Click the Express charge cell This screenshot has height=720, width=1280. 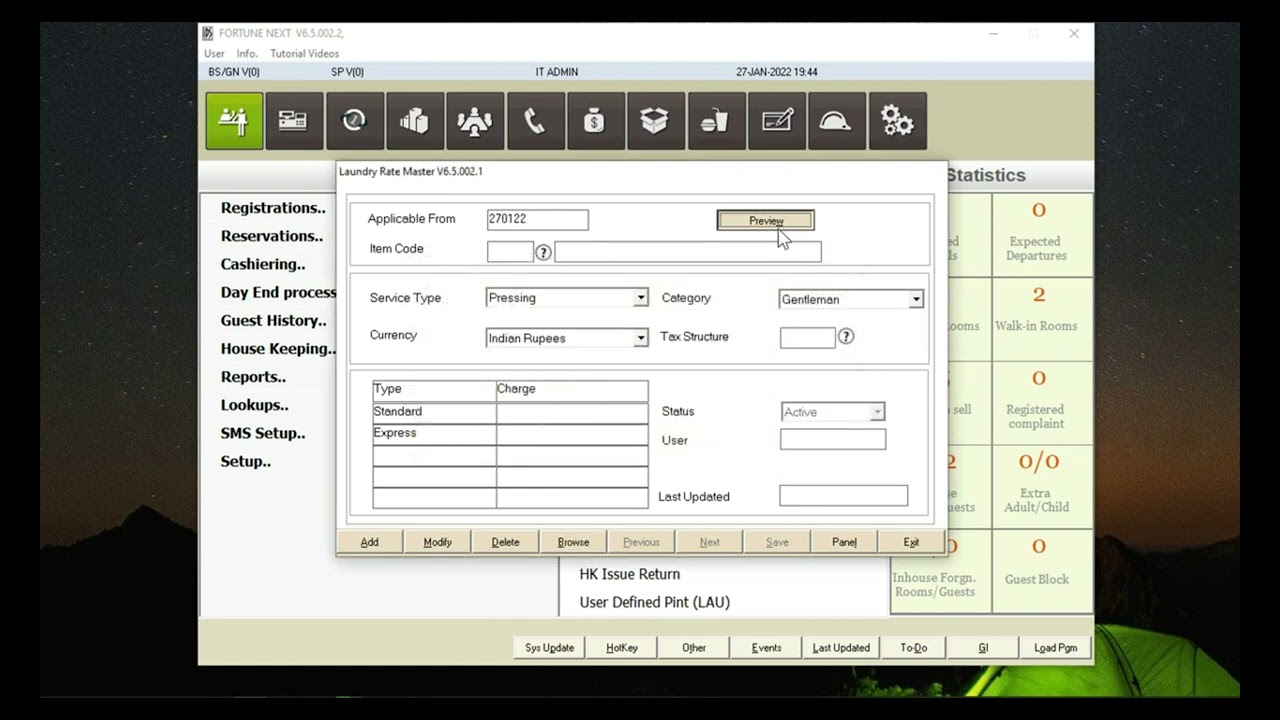572,434
